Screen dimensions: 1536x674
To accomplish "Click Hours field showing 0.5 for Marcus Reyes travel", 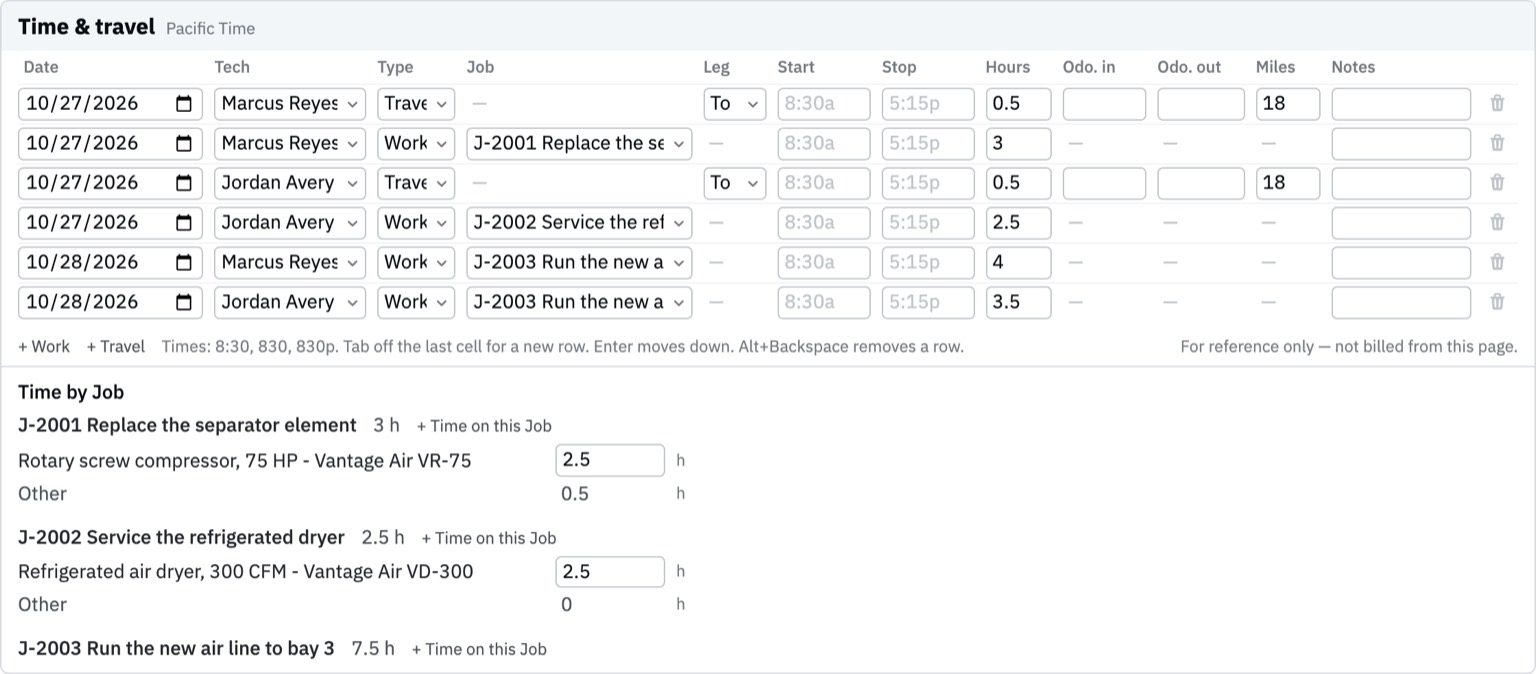I will pyautogui.click(x=1018, y=104).
